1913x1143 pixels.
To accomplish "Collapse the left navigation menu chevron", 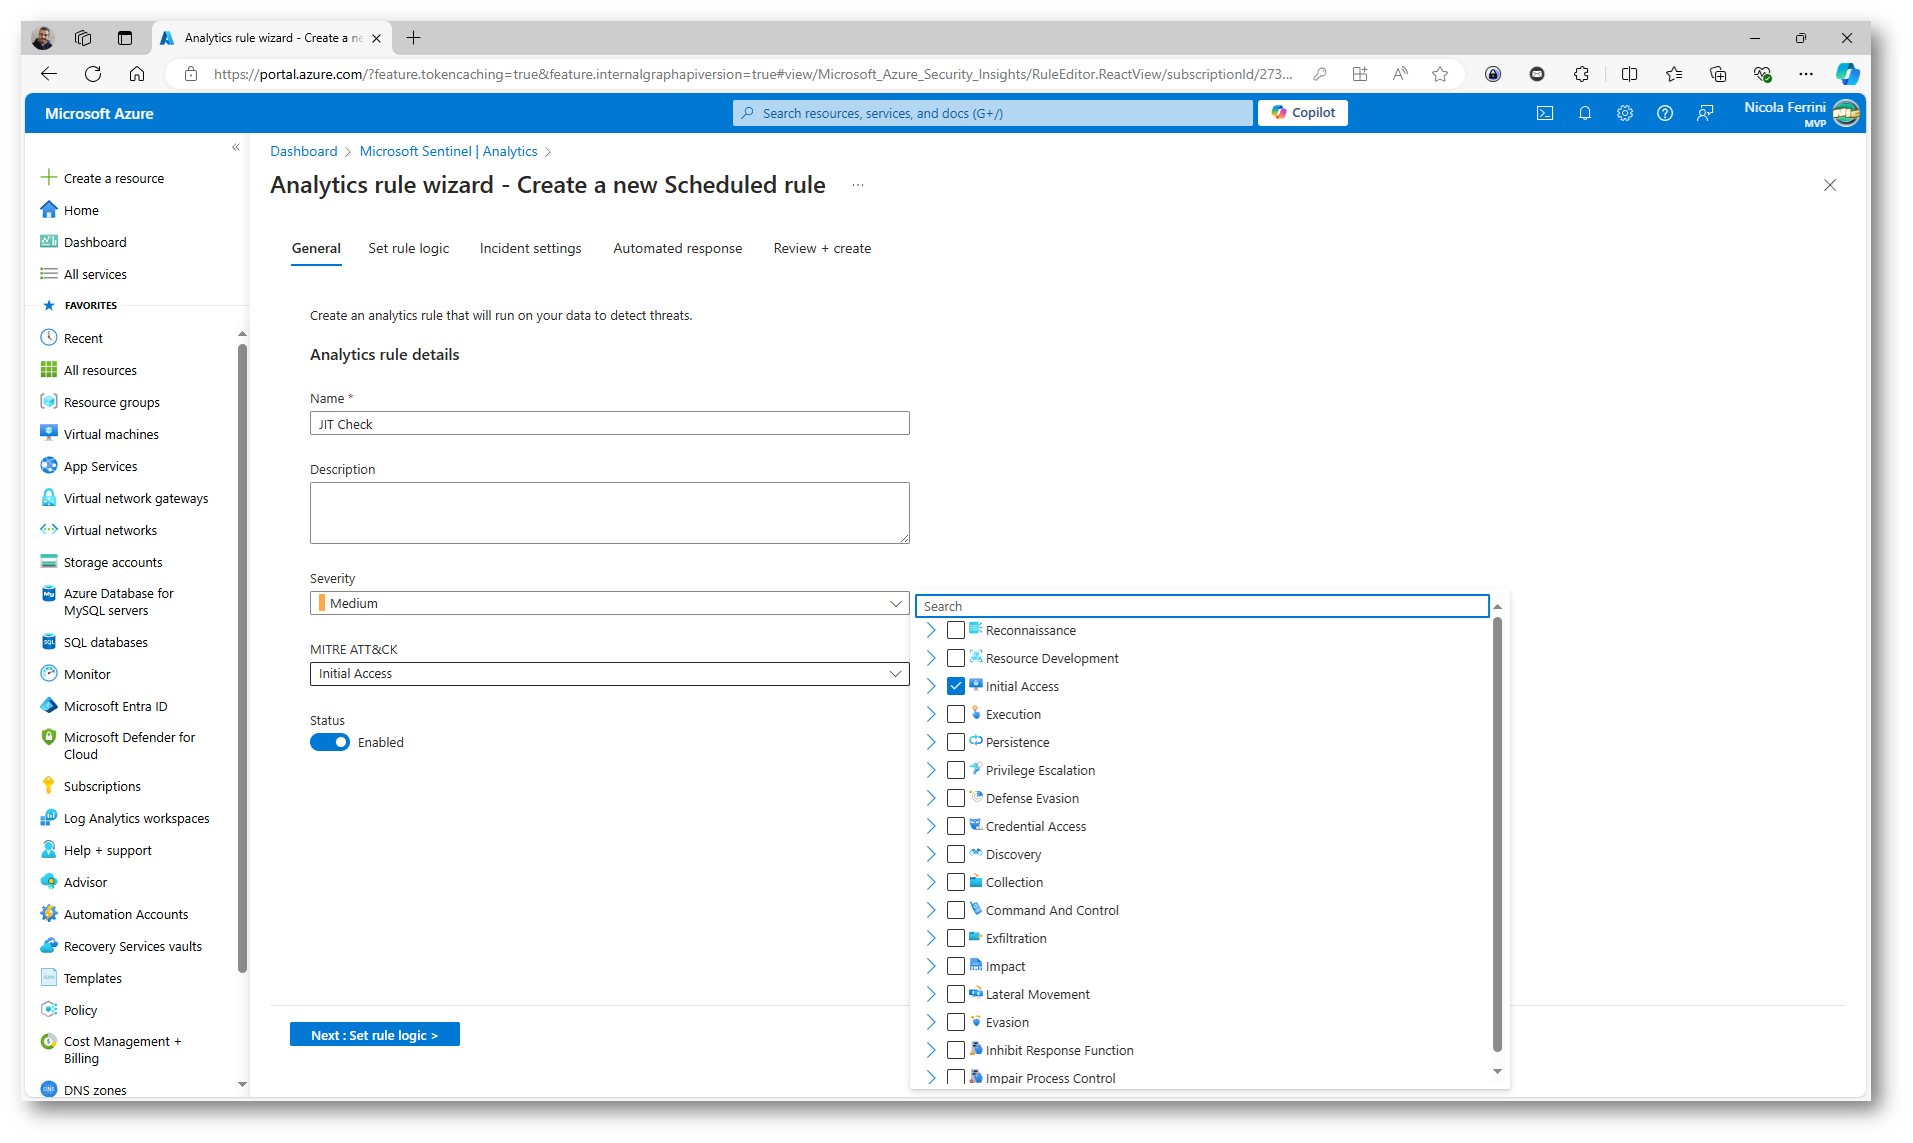I will tap(236, 148).
